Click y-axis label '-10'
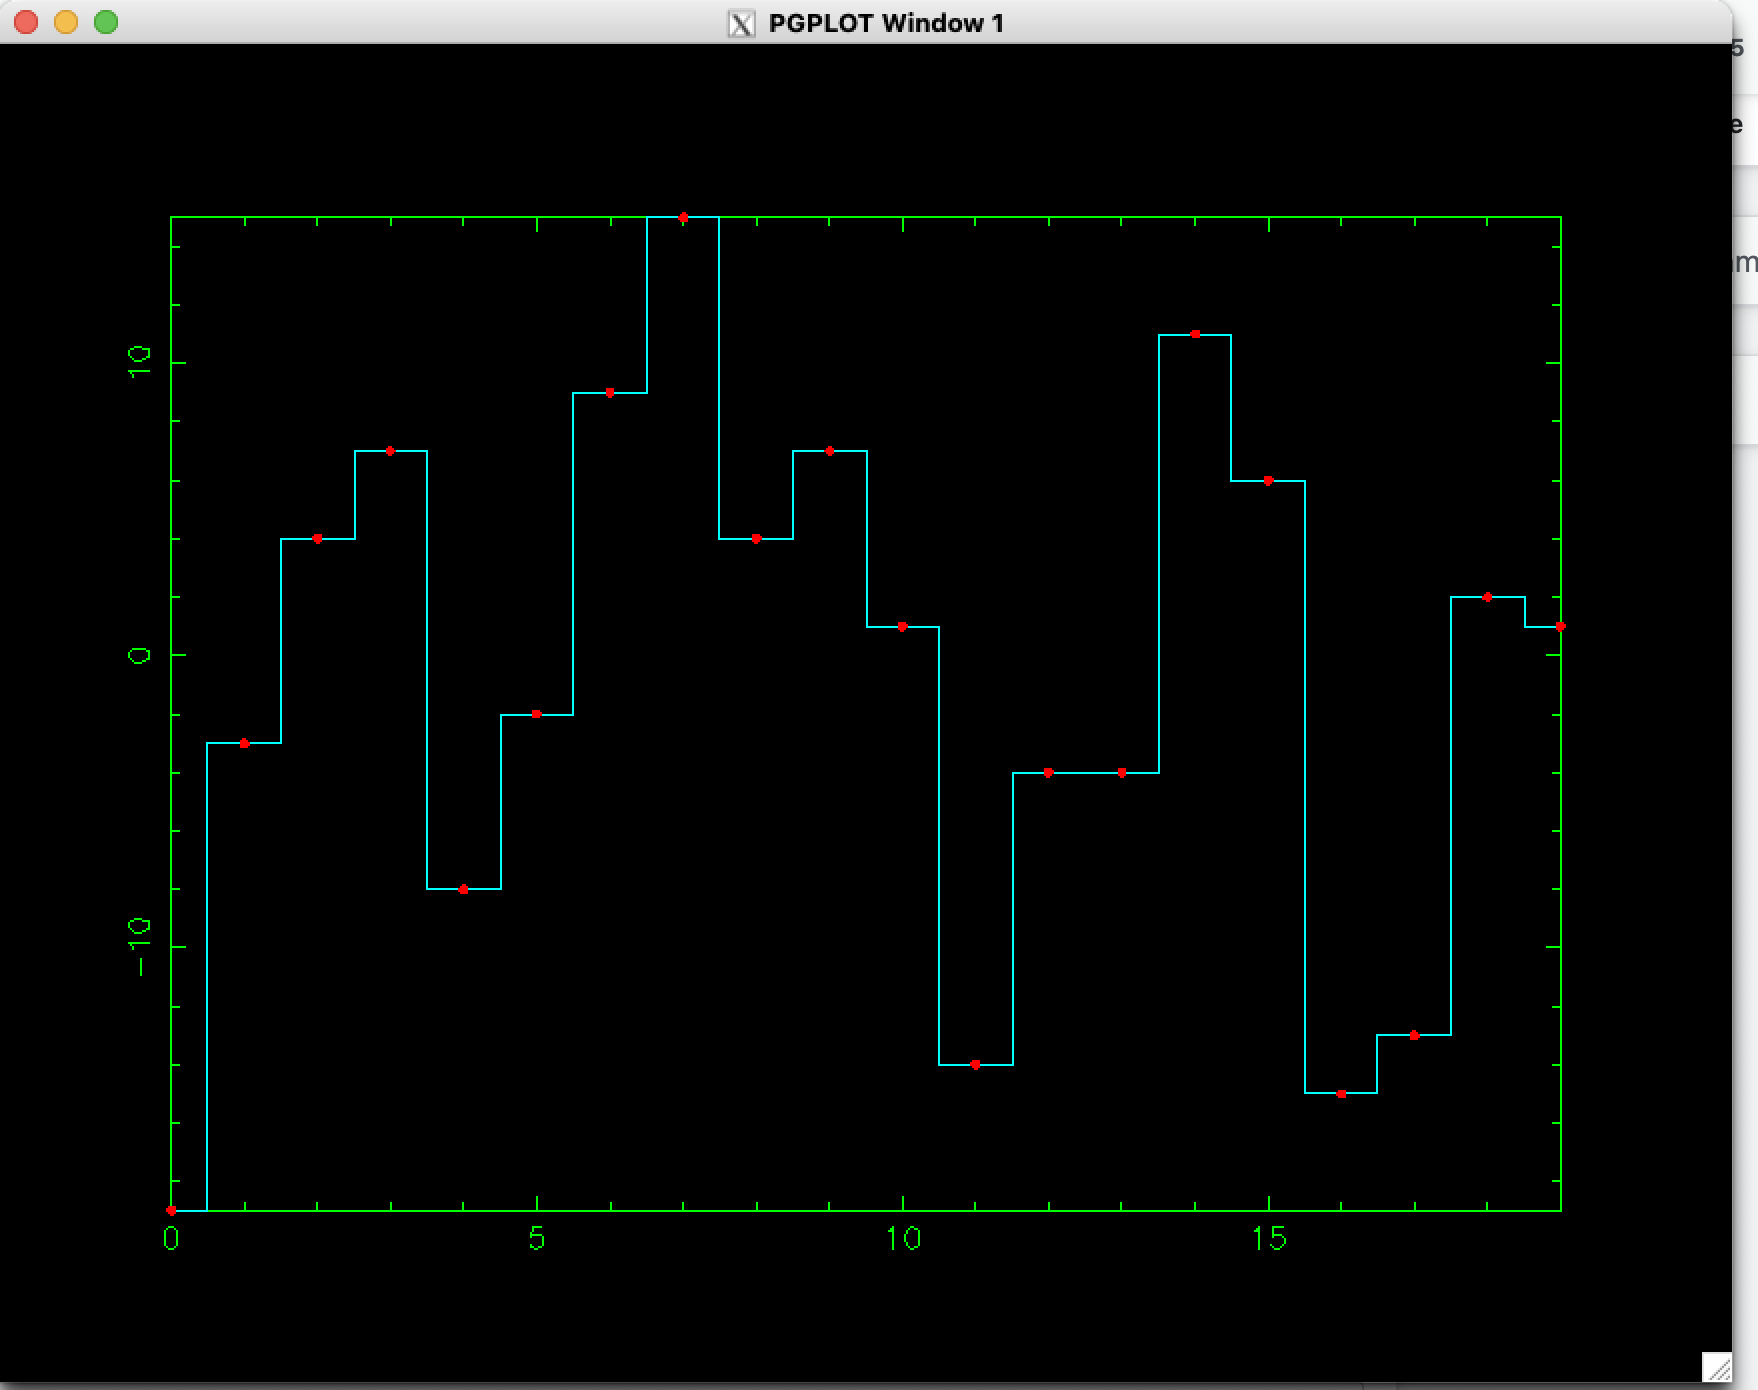1758x1390 pixels. click(139, 946)
